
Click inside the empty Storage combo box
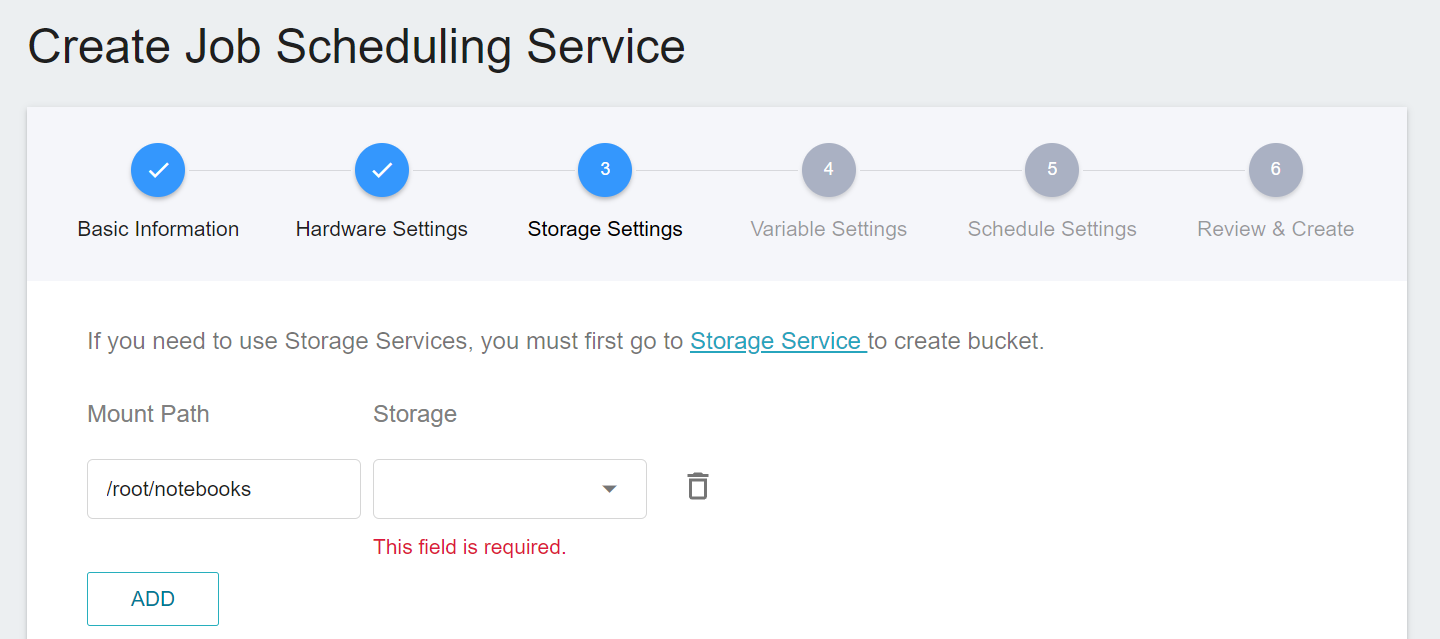tap(510, 489)
